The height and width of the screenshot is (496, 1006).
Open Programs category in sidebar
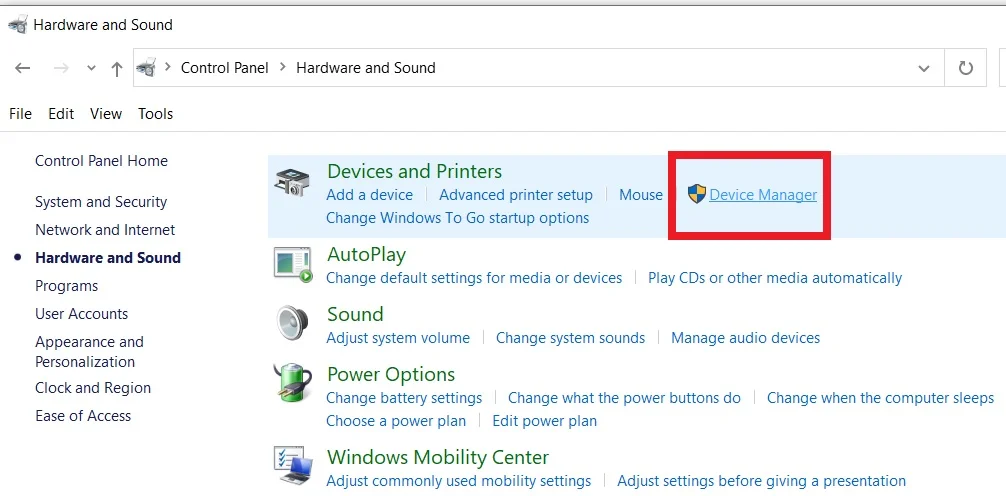click(67, 286)
